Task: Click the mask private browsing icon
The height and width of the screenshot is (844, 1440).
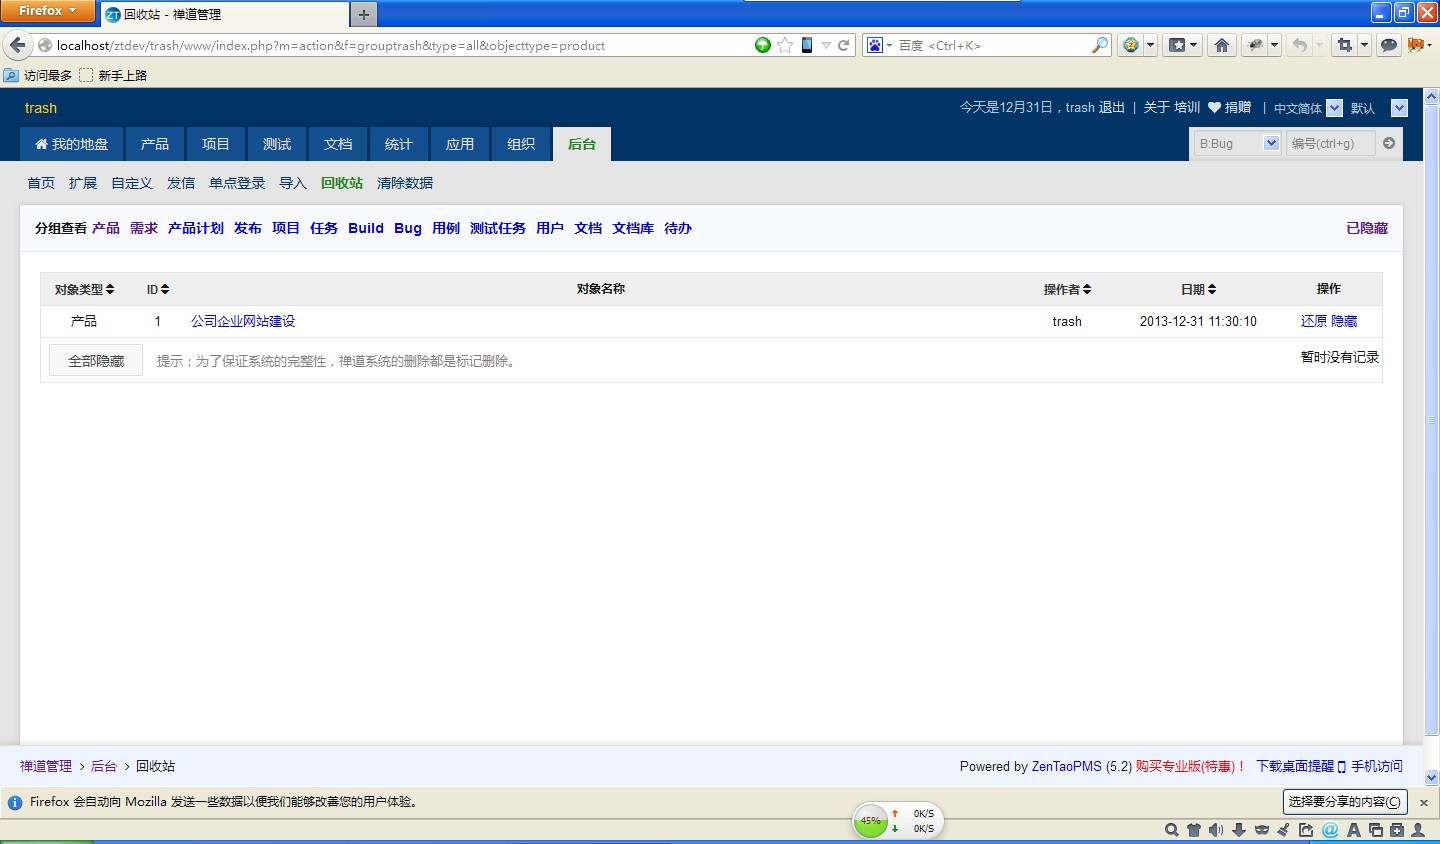Action: coord(1261,830)
